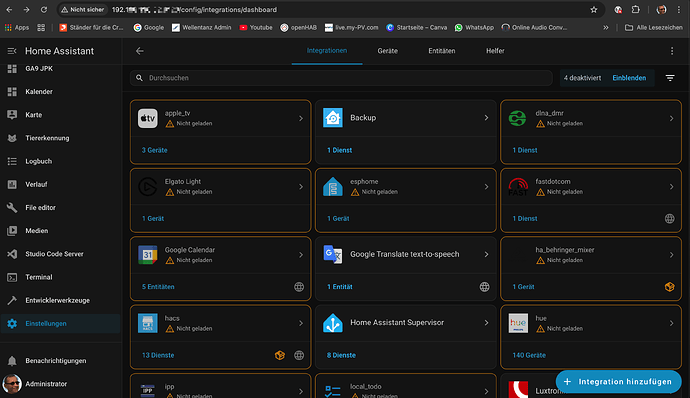The image size is (690, 398).
Task: Open the integrations overflow menu
Action: pos(672,51)
